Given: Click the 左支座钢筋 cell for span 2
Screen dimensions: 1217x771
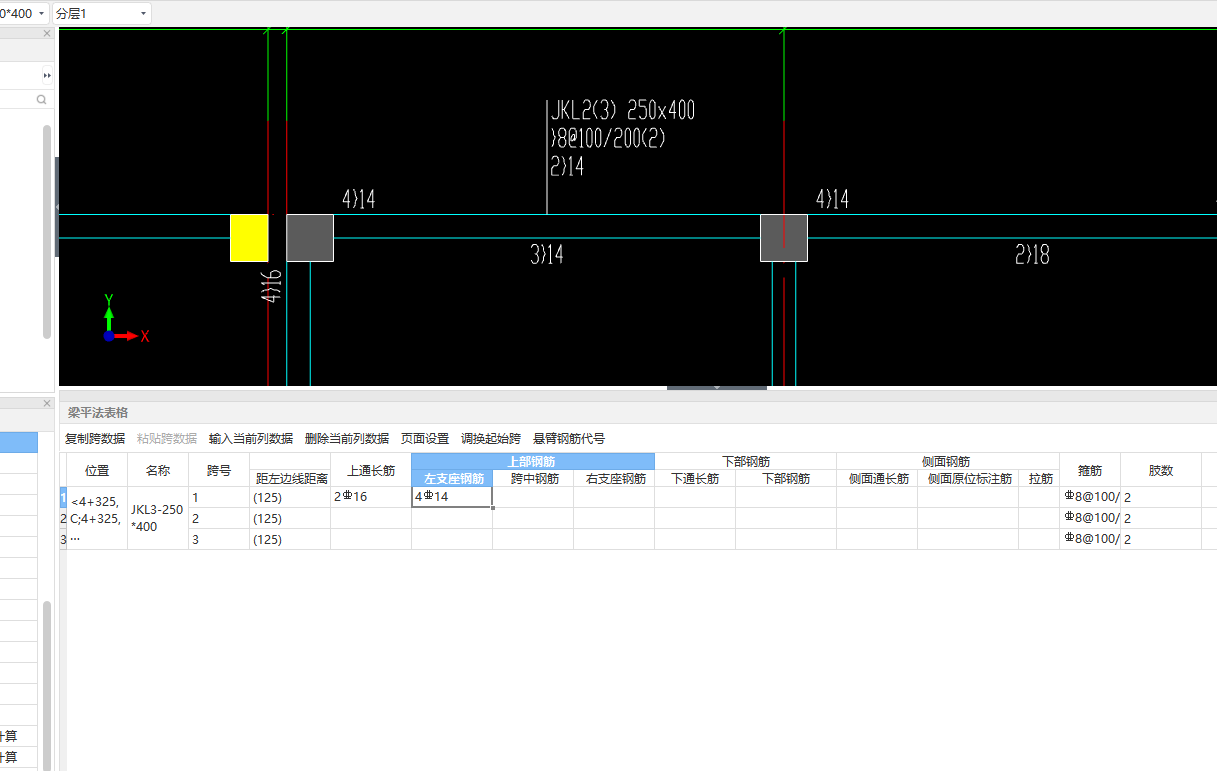Looking at the screenshot, I should pyautogui.click(x=452, y=518).
